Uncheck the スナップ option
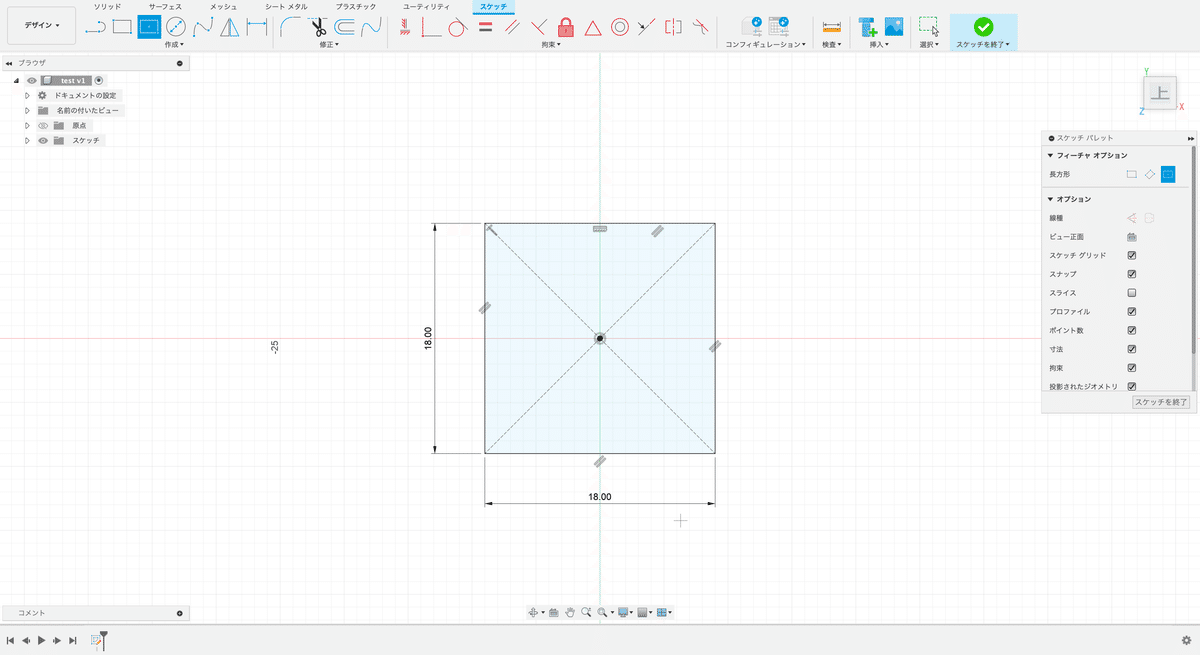Image resolution: width=1200 pixels, height=655 pixels. point(1132,274)
